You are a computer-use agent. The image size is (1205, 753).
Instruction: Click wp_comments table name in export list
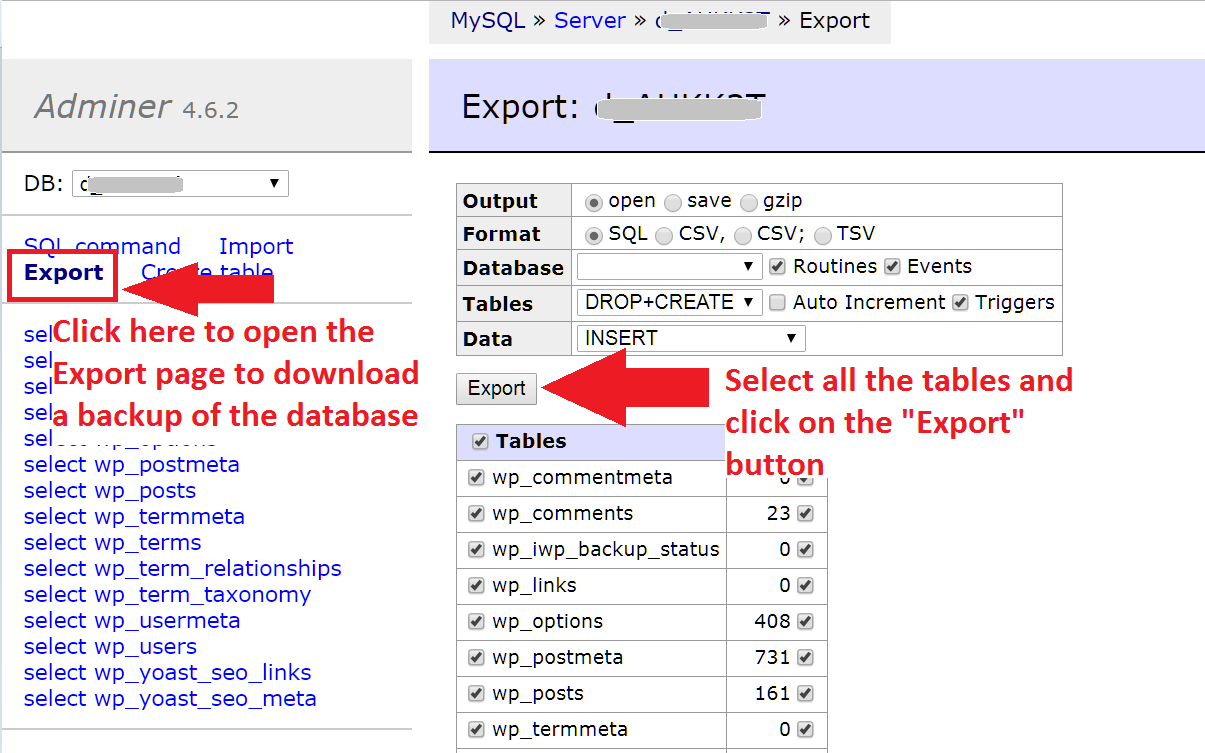562,514
